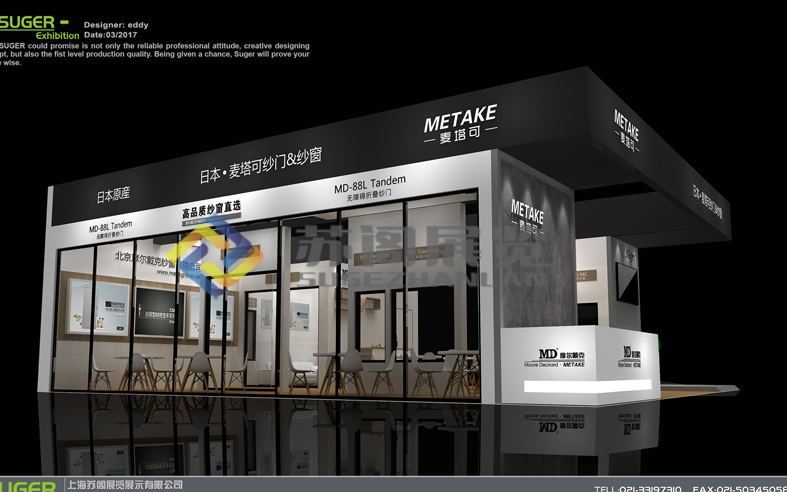
Task: Select the "Date: 03/2017" text
Action: coord(110,35)
